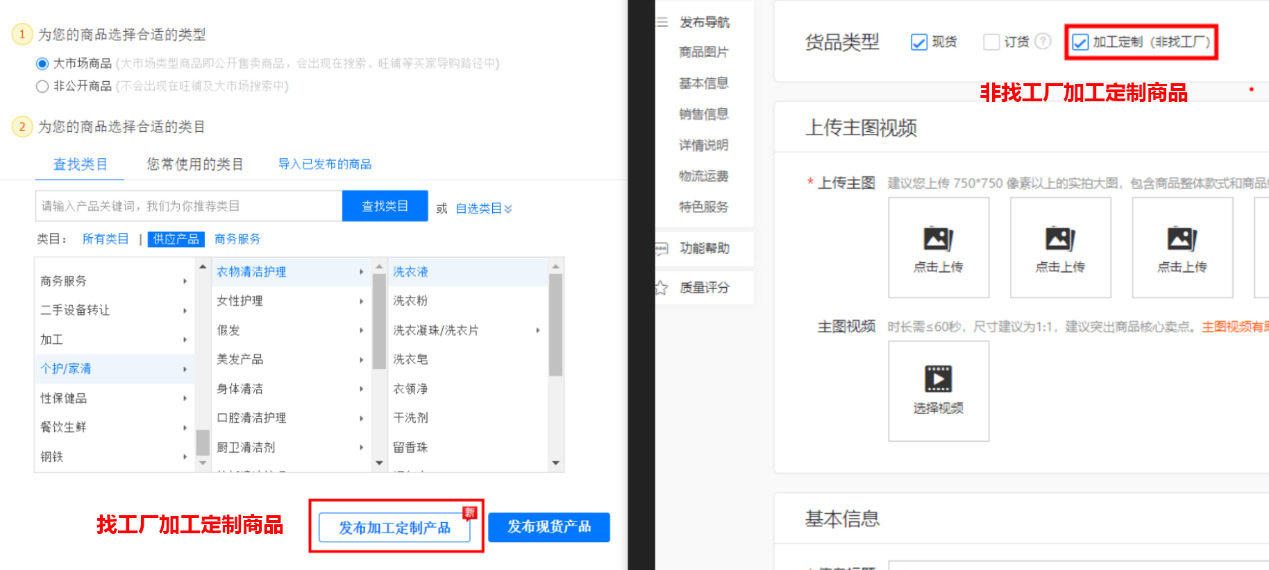This screenshot has height=570, width=1269.
Task: Click the product keyword search field
Action: point(188,206)
